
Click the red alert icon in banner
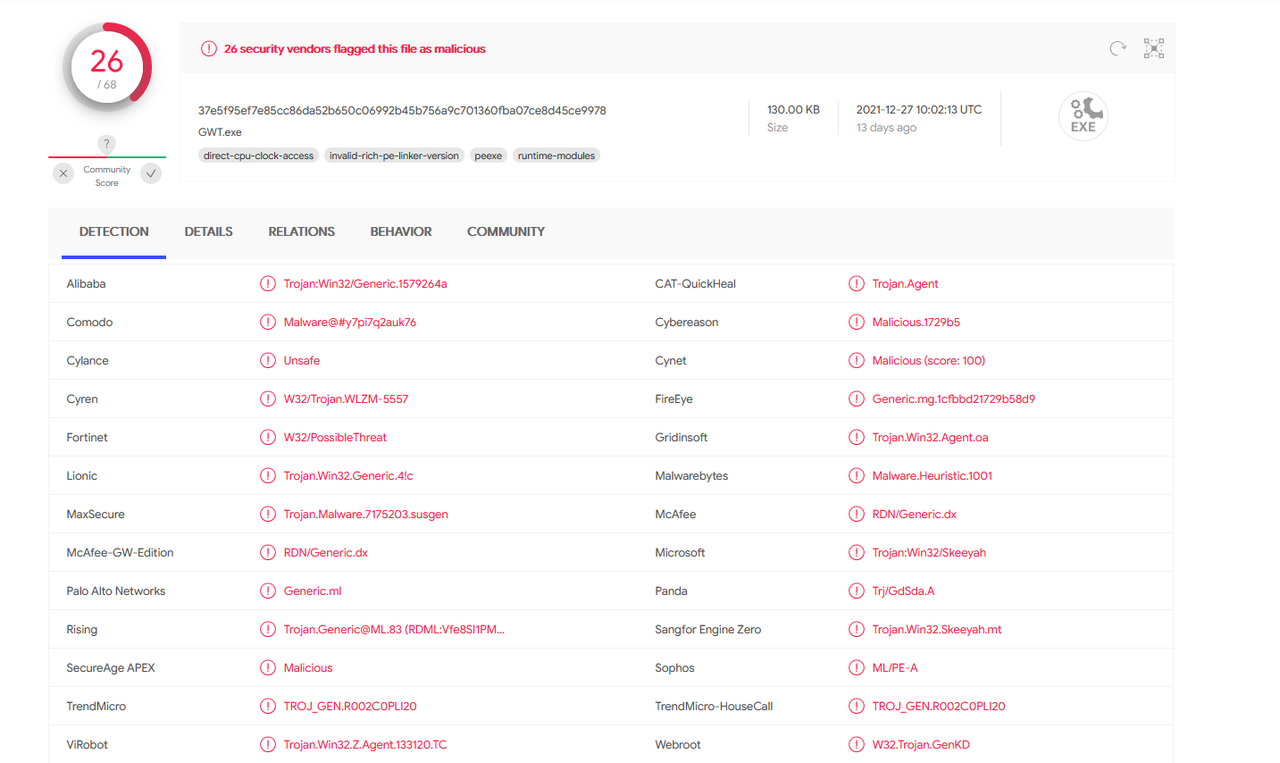pyautogui.click(x=208, y=49)
